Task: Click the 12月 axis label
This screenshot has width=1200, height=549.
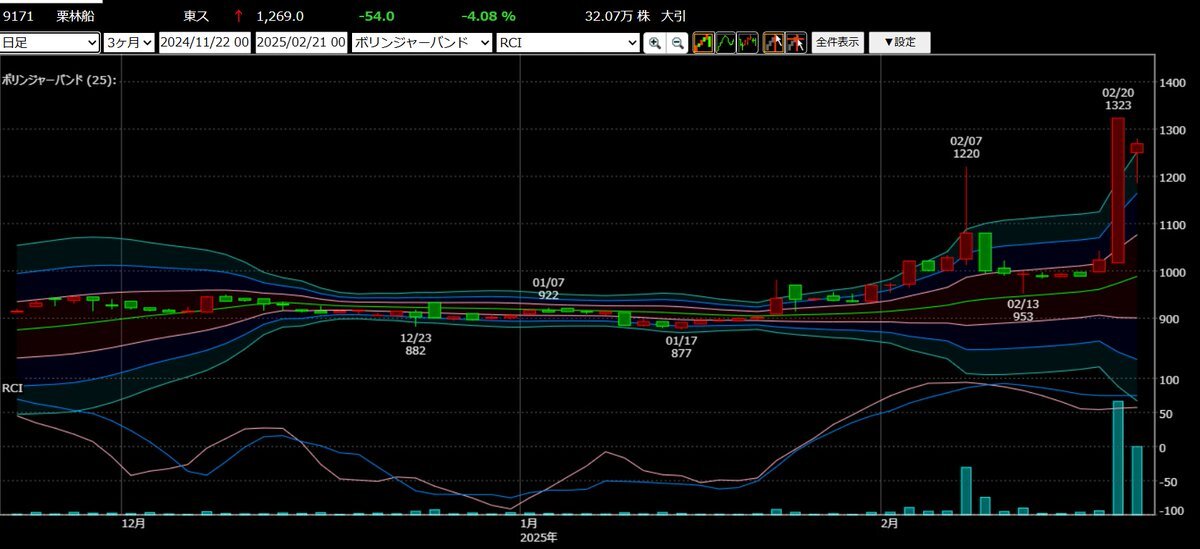Action: coord(134,522)
